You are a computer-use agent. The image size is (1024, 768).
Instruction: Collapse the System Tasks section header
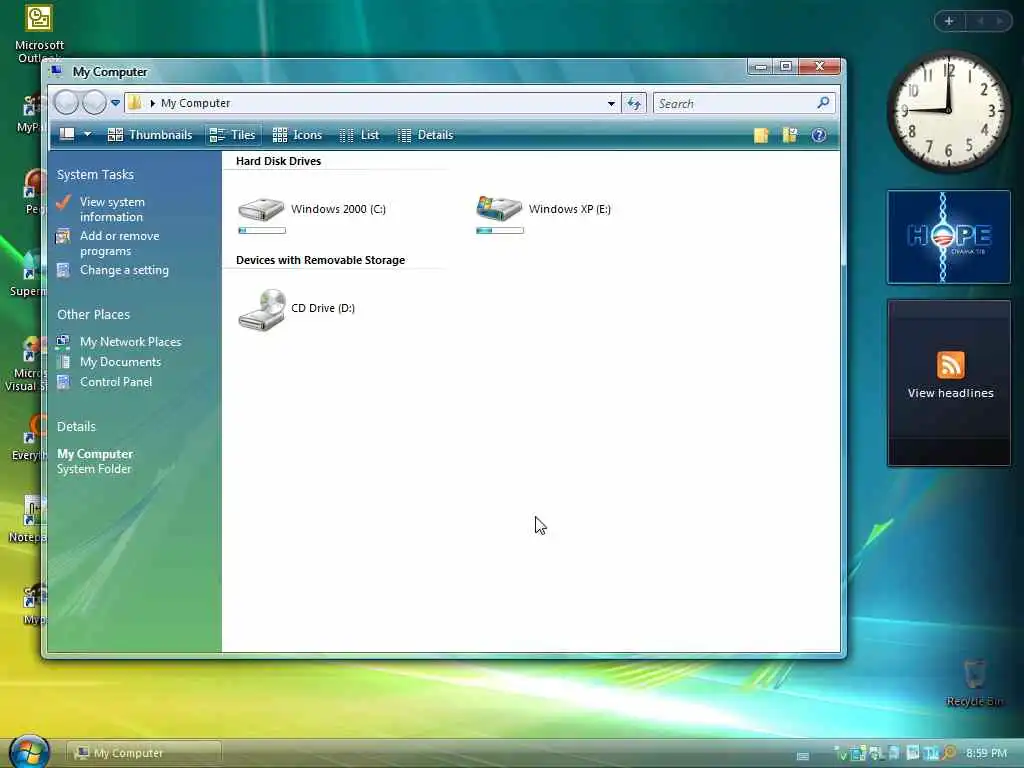click(95, 174)
